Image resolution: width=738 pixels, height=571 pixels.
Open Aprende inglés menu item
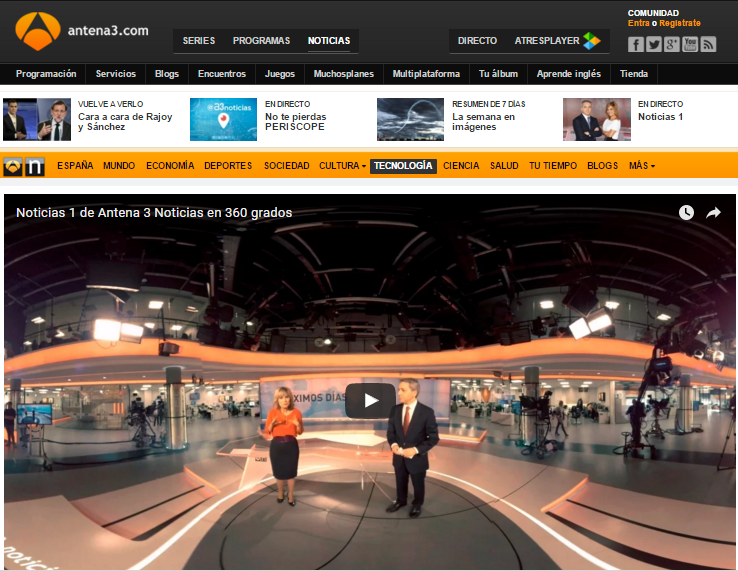click(569, 74)
